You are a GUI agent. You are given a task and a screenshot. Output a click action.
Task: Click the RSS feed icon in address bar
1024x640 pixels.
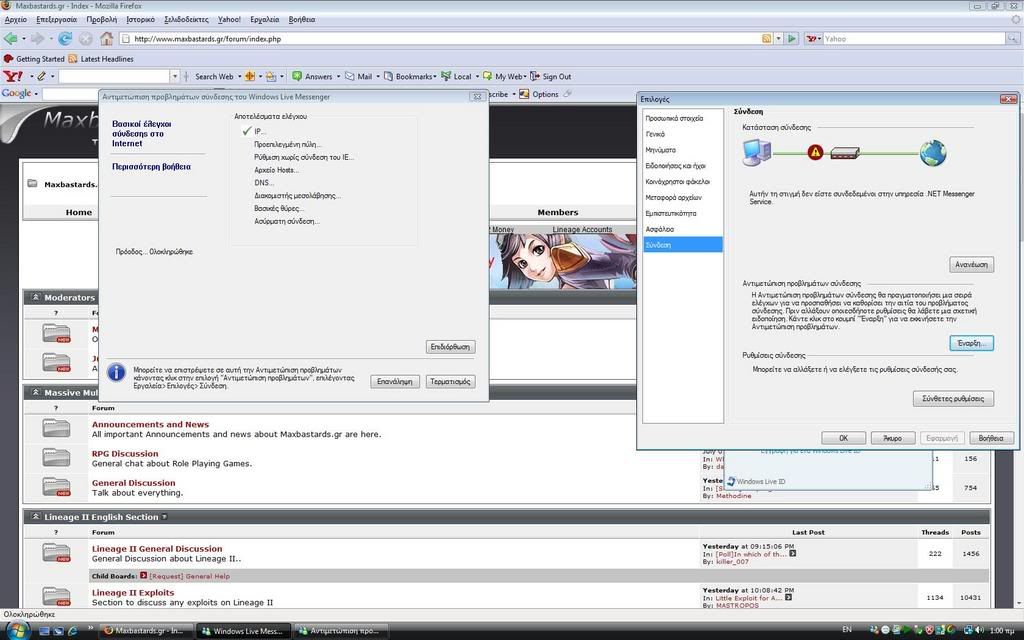tap(767, 39)
